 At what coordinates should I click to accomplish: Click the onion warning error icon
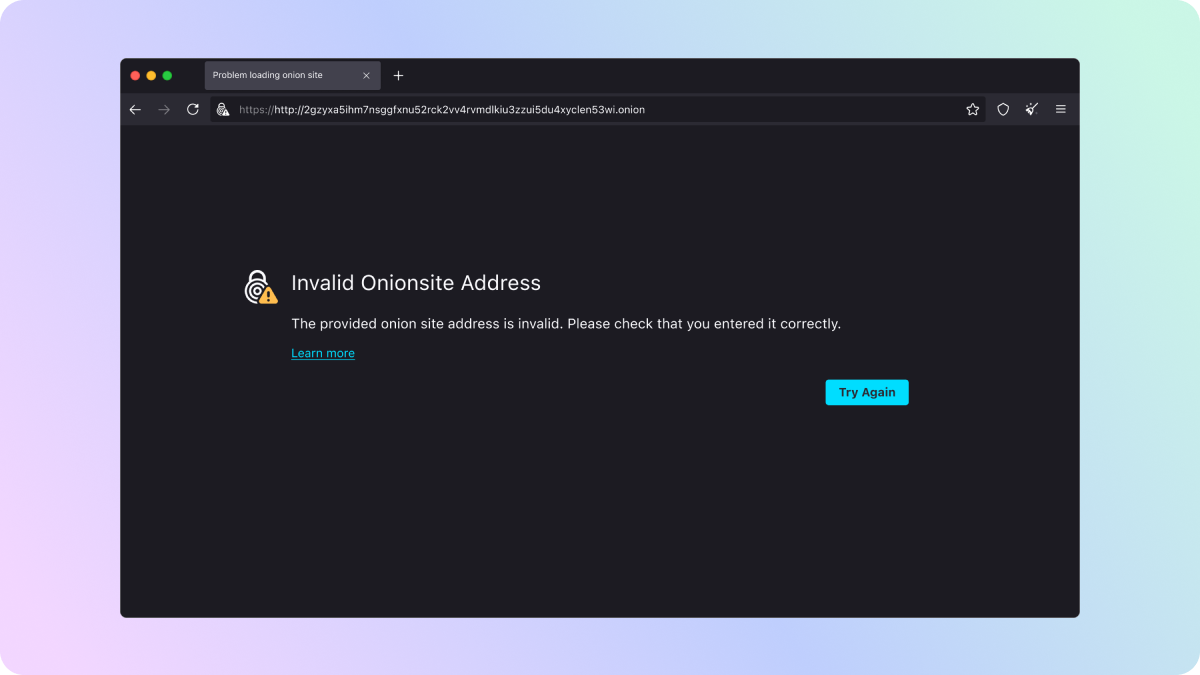(260, 287)
